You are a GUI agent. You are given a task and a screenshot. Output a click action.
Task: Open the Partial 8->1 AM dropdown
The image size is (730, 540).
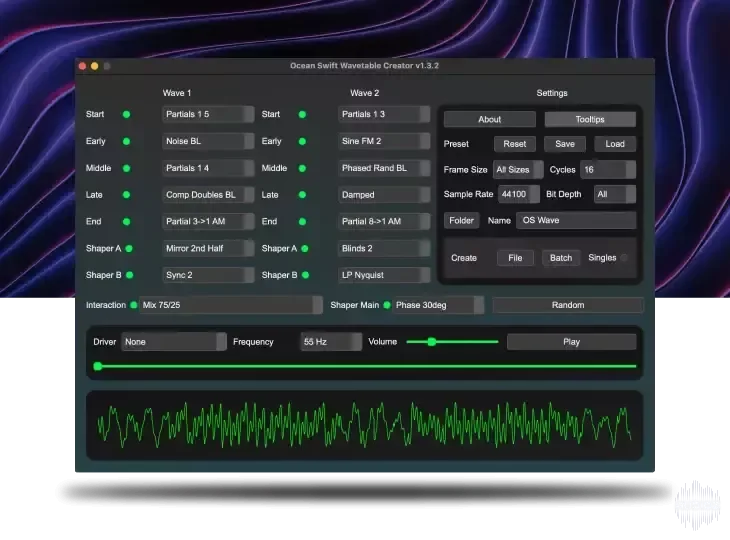tap(384, 222)
